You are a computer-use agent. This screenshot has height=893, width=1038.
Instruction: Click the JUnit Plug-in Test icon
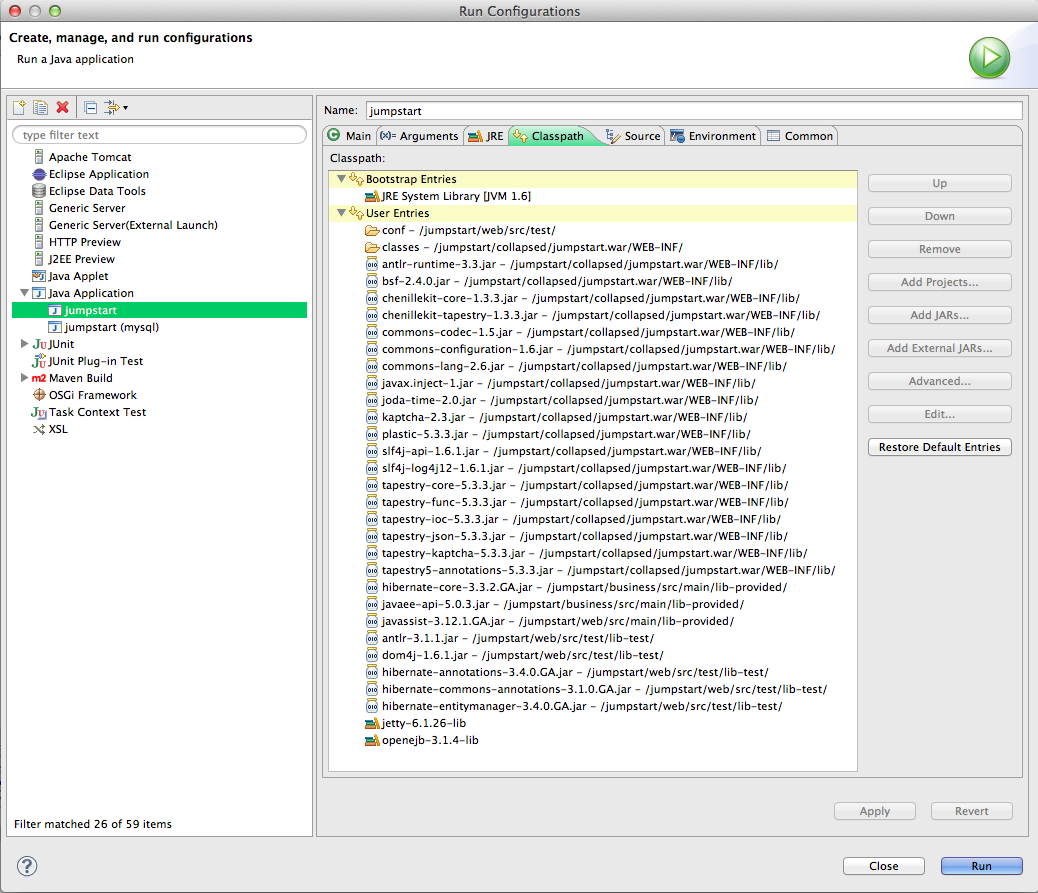click(39, 361)
